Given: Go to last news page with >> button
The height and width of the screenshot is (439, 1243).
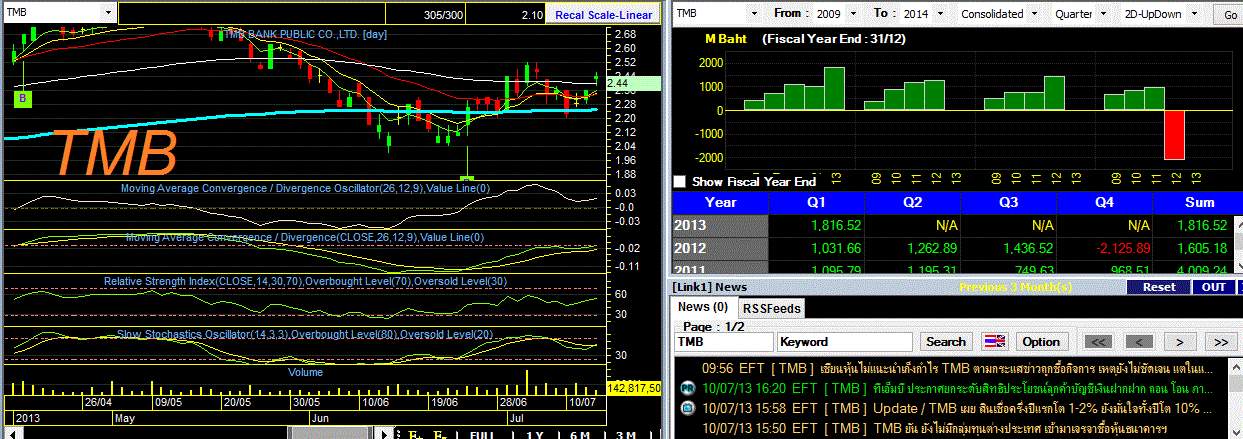Looking at the screenshot, I should click(1220, 342).
